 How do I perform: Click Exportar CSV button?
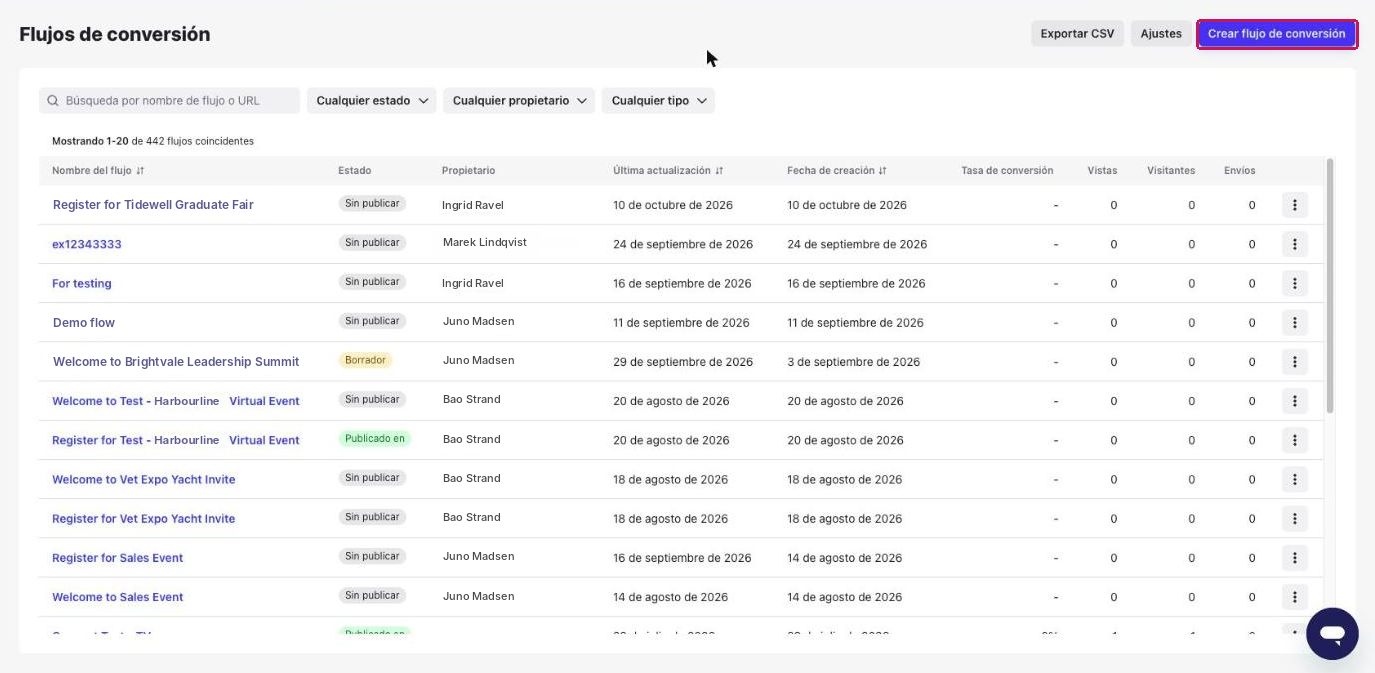[1077, 34]
